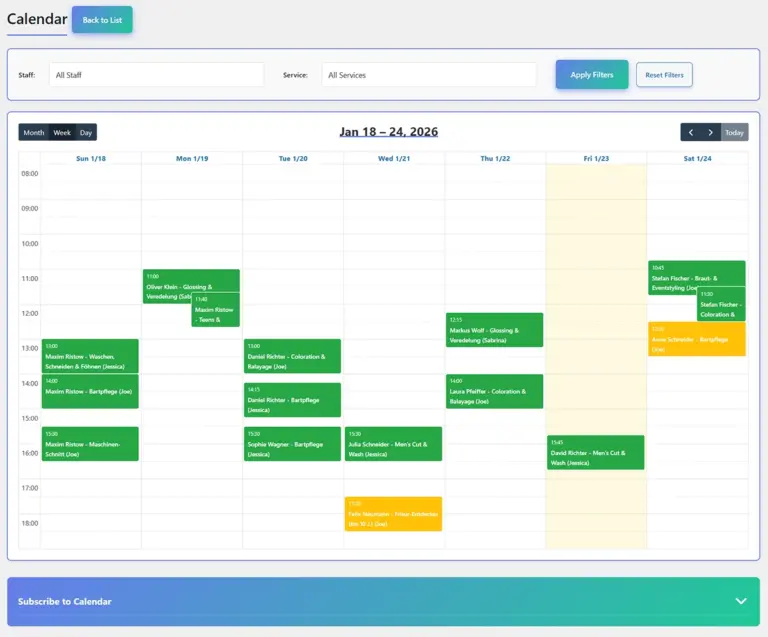Open Maxim Ristow Bartpflege appointment at 14:00
Viewport: 768px width, 637px height.
[x=90, y=391]
